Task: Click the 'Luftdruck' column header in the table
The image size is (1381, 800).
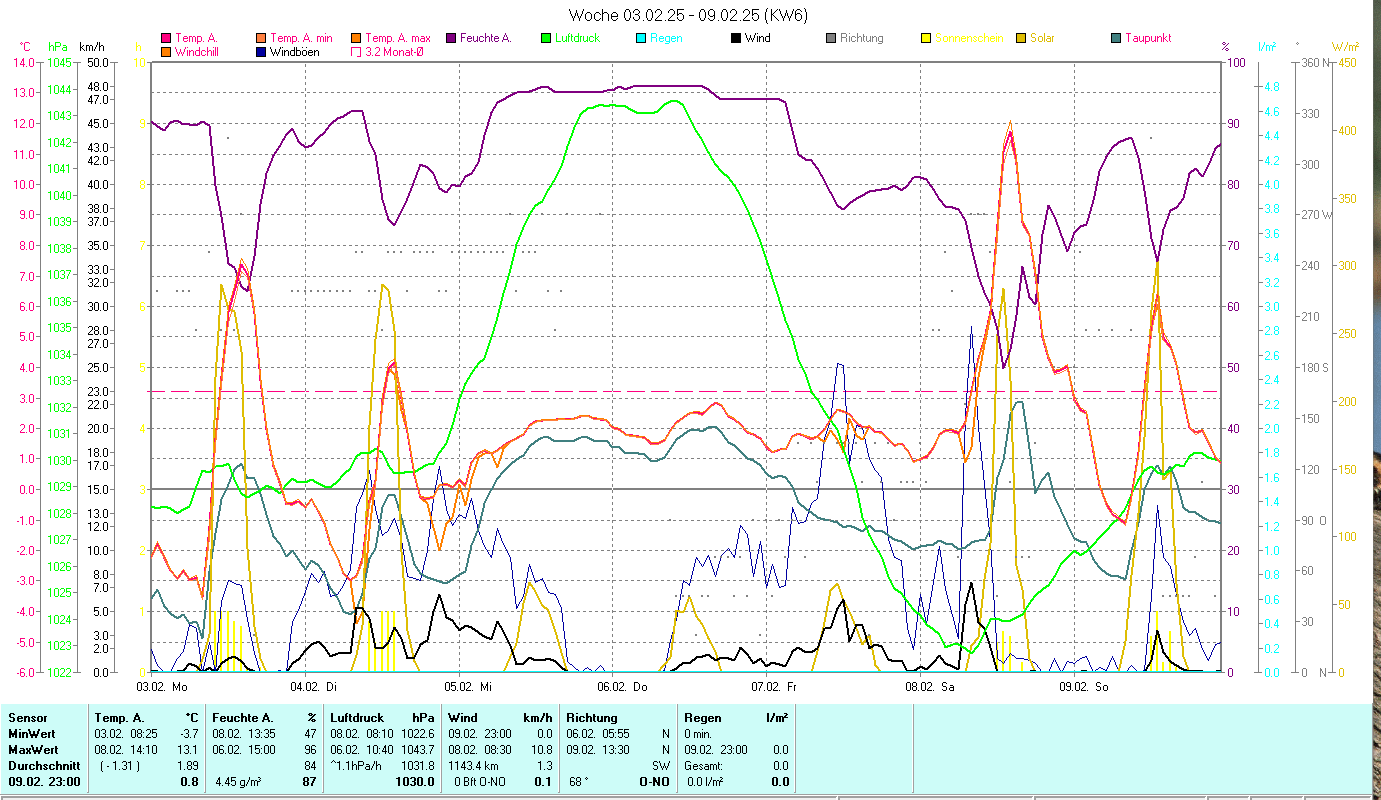Action: pyautogui.click(x=358, y=718)
